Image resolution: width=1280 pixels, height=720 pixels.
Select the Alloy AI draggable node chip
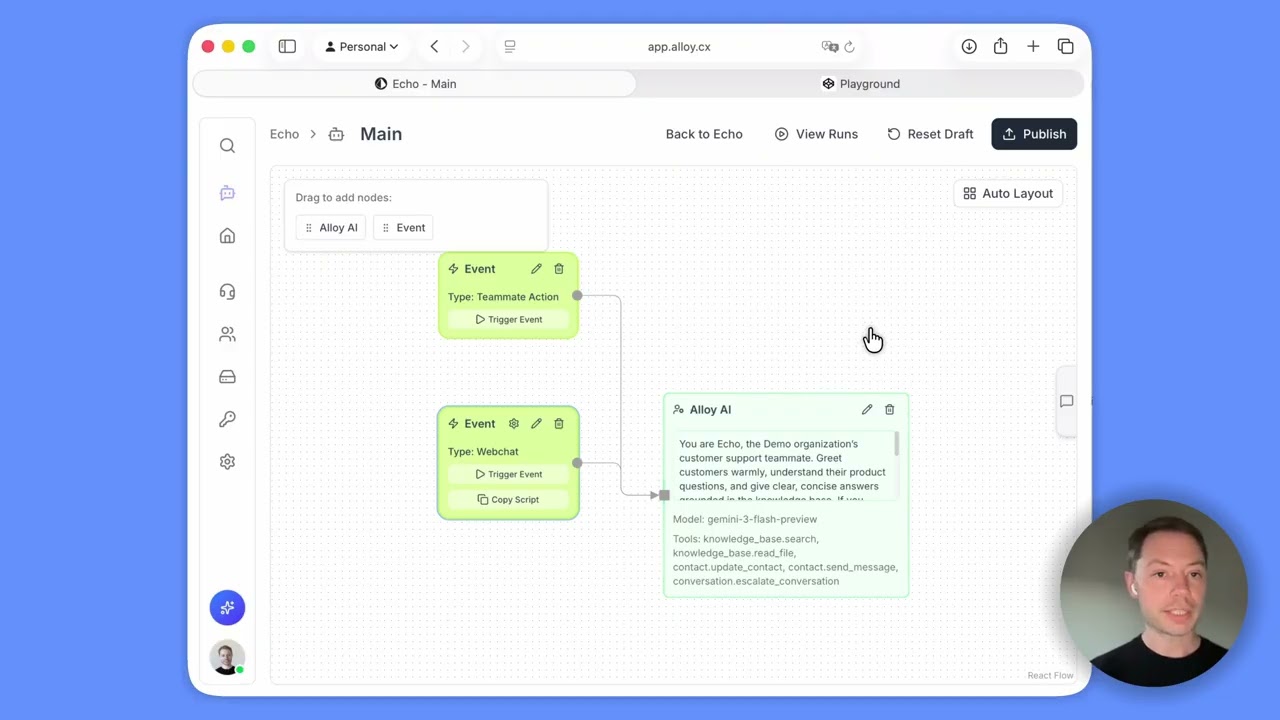click(331, 228)
